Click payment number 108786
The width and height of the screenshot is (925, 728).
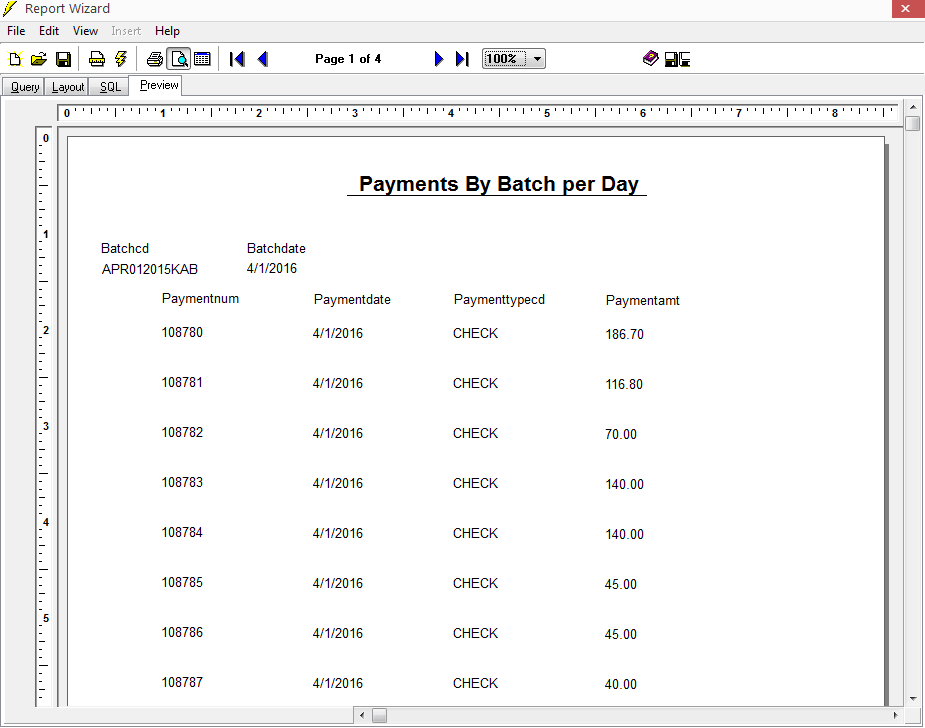pos(182,632)
